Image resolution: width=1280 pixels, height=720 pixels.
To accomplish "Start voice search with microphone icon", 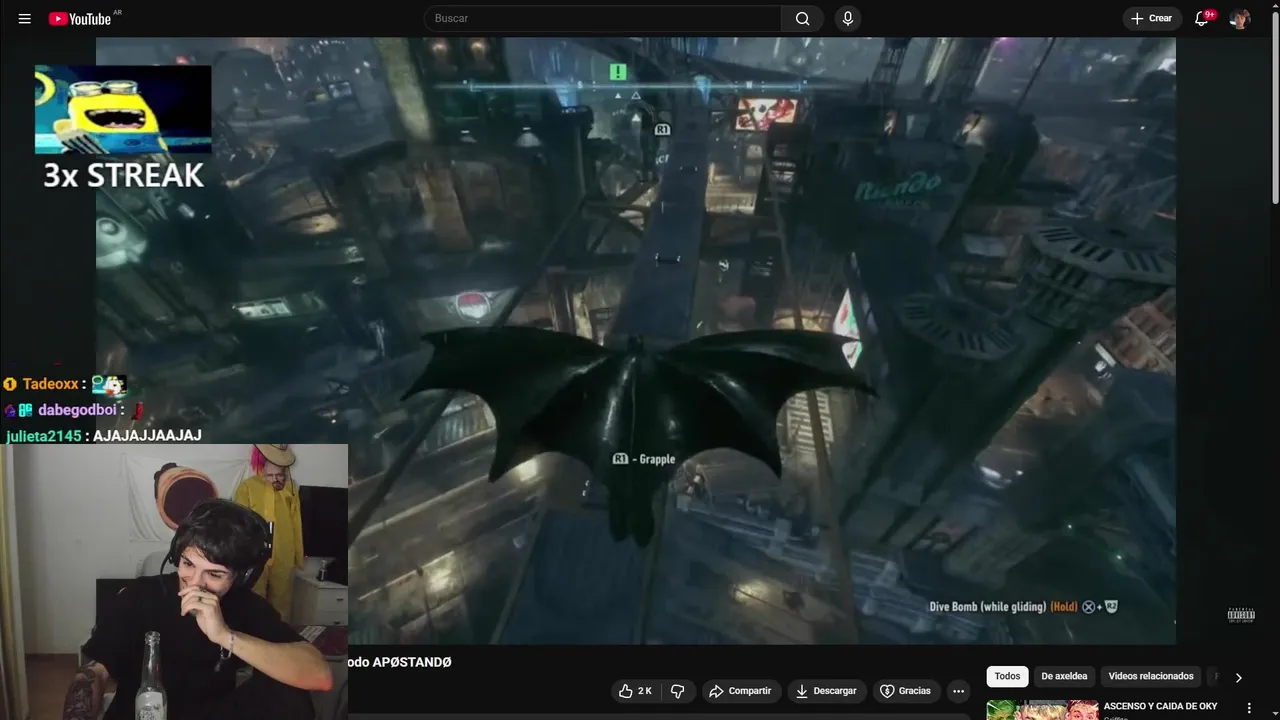I will 848,18.
